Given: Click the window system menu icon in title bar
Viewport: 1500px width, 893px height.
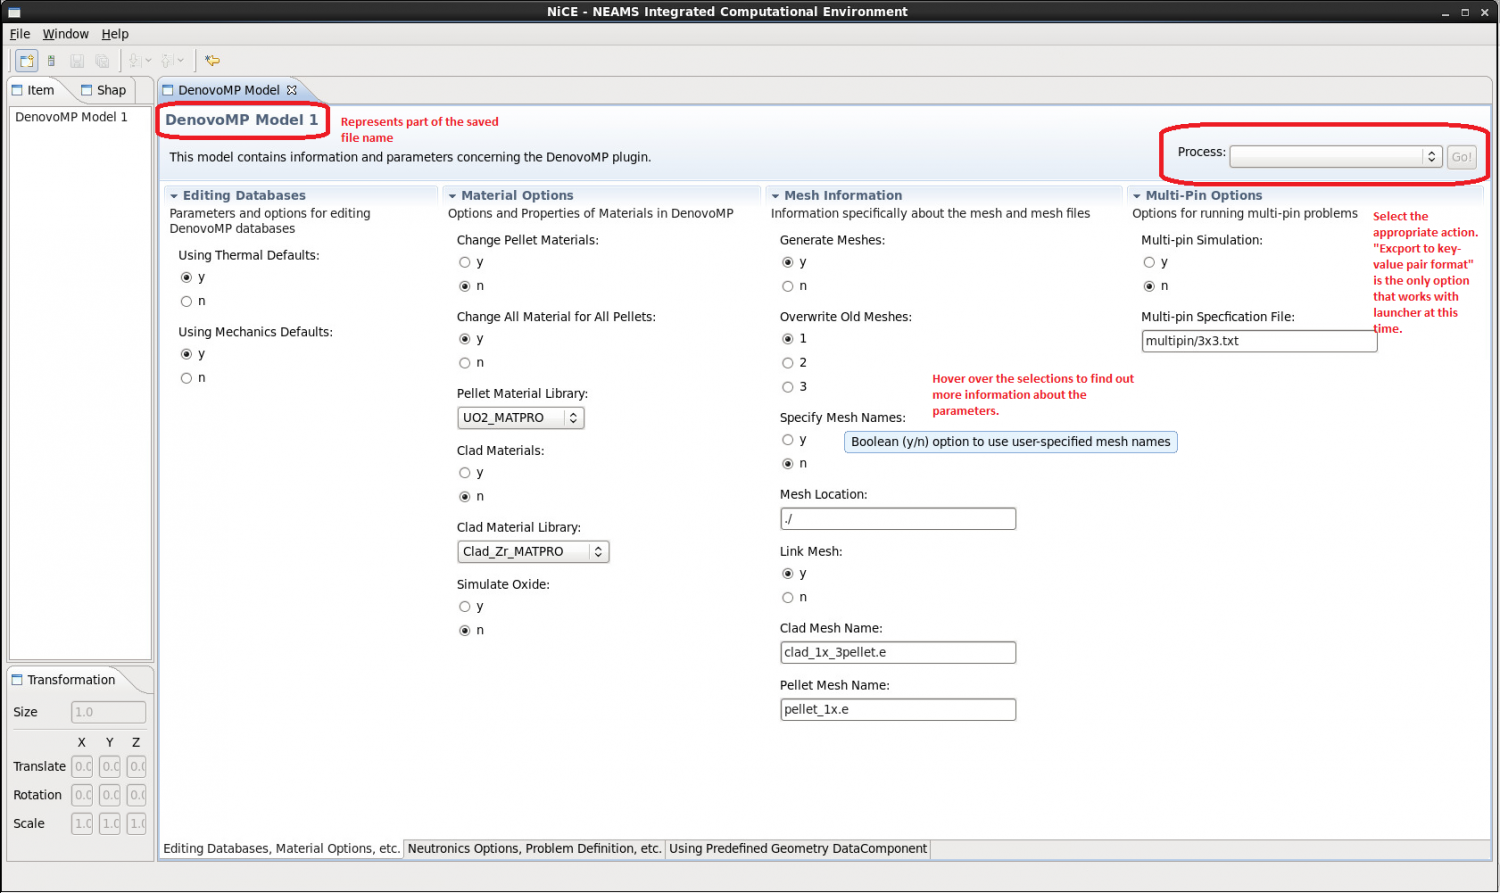Looking at the screenshot, I should pos(14,12).
